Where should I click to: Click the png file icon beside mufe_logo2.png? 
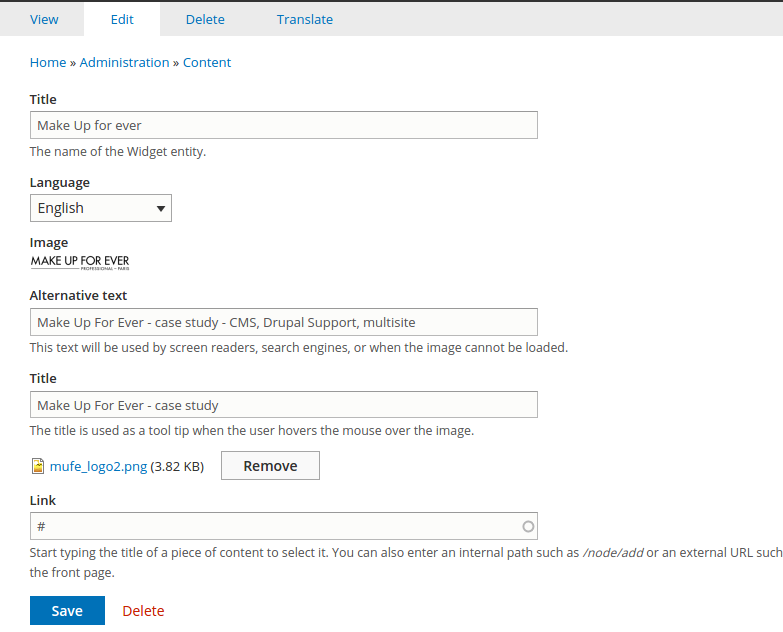38,466
